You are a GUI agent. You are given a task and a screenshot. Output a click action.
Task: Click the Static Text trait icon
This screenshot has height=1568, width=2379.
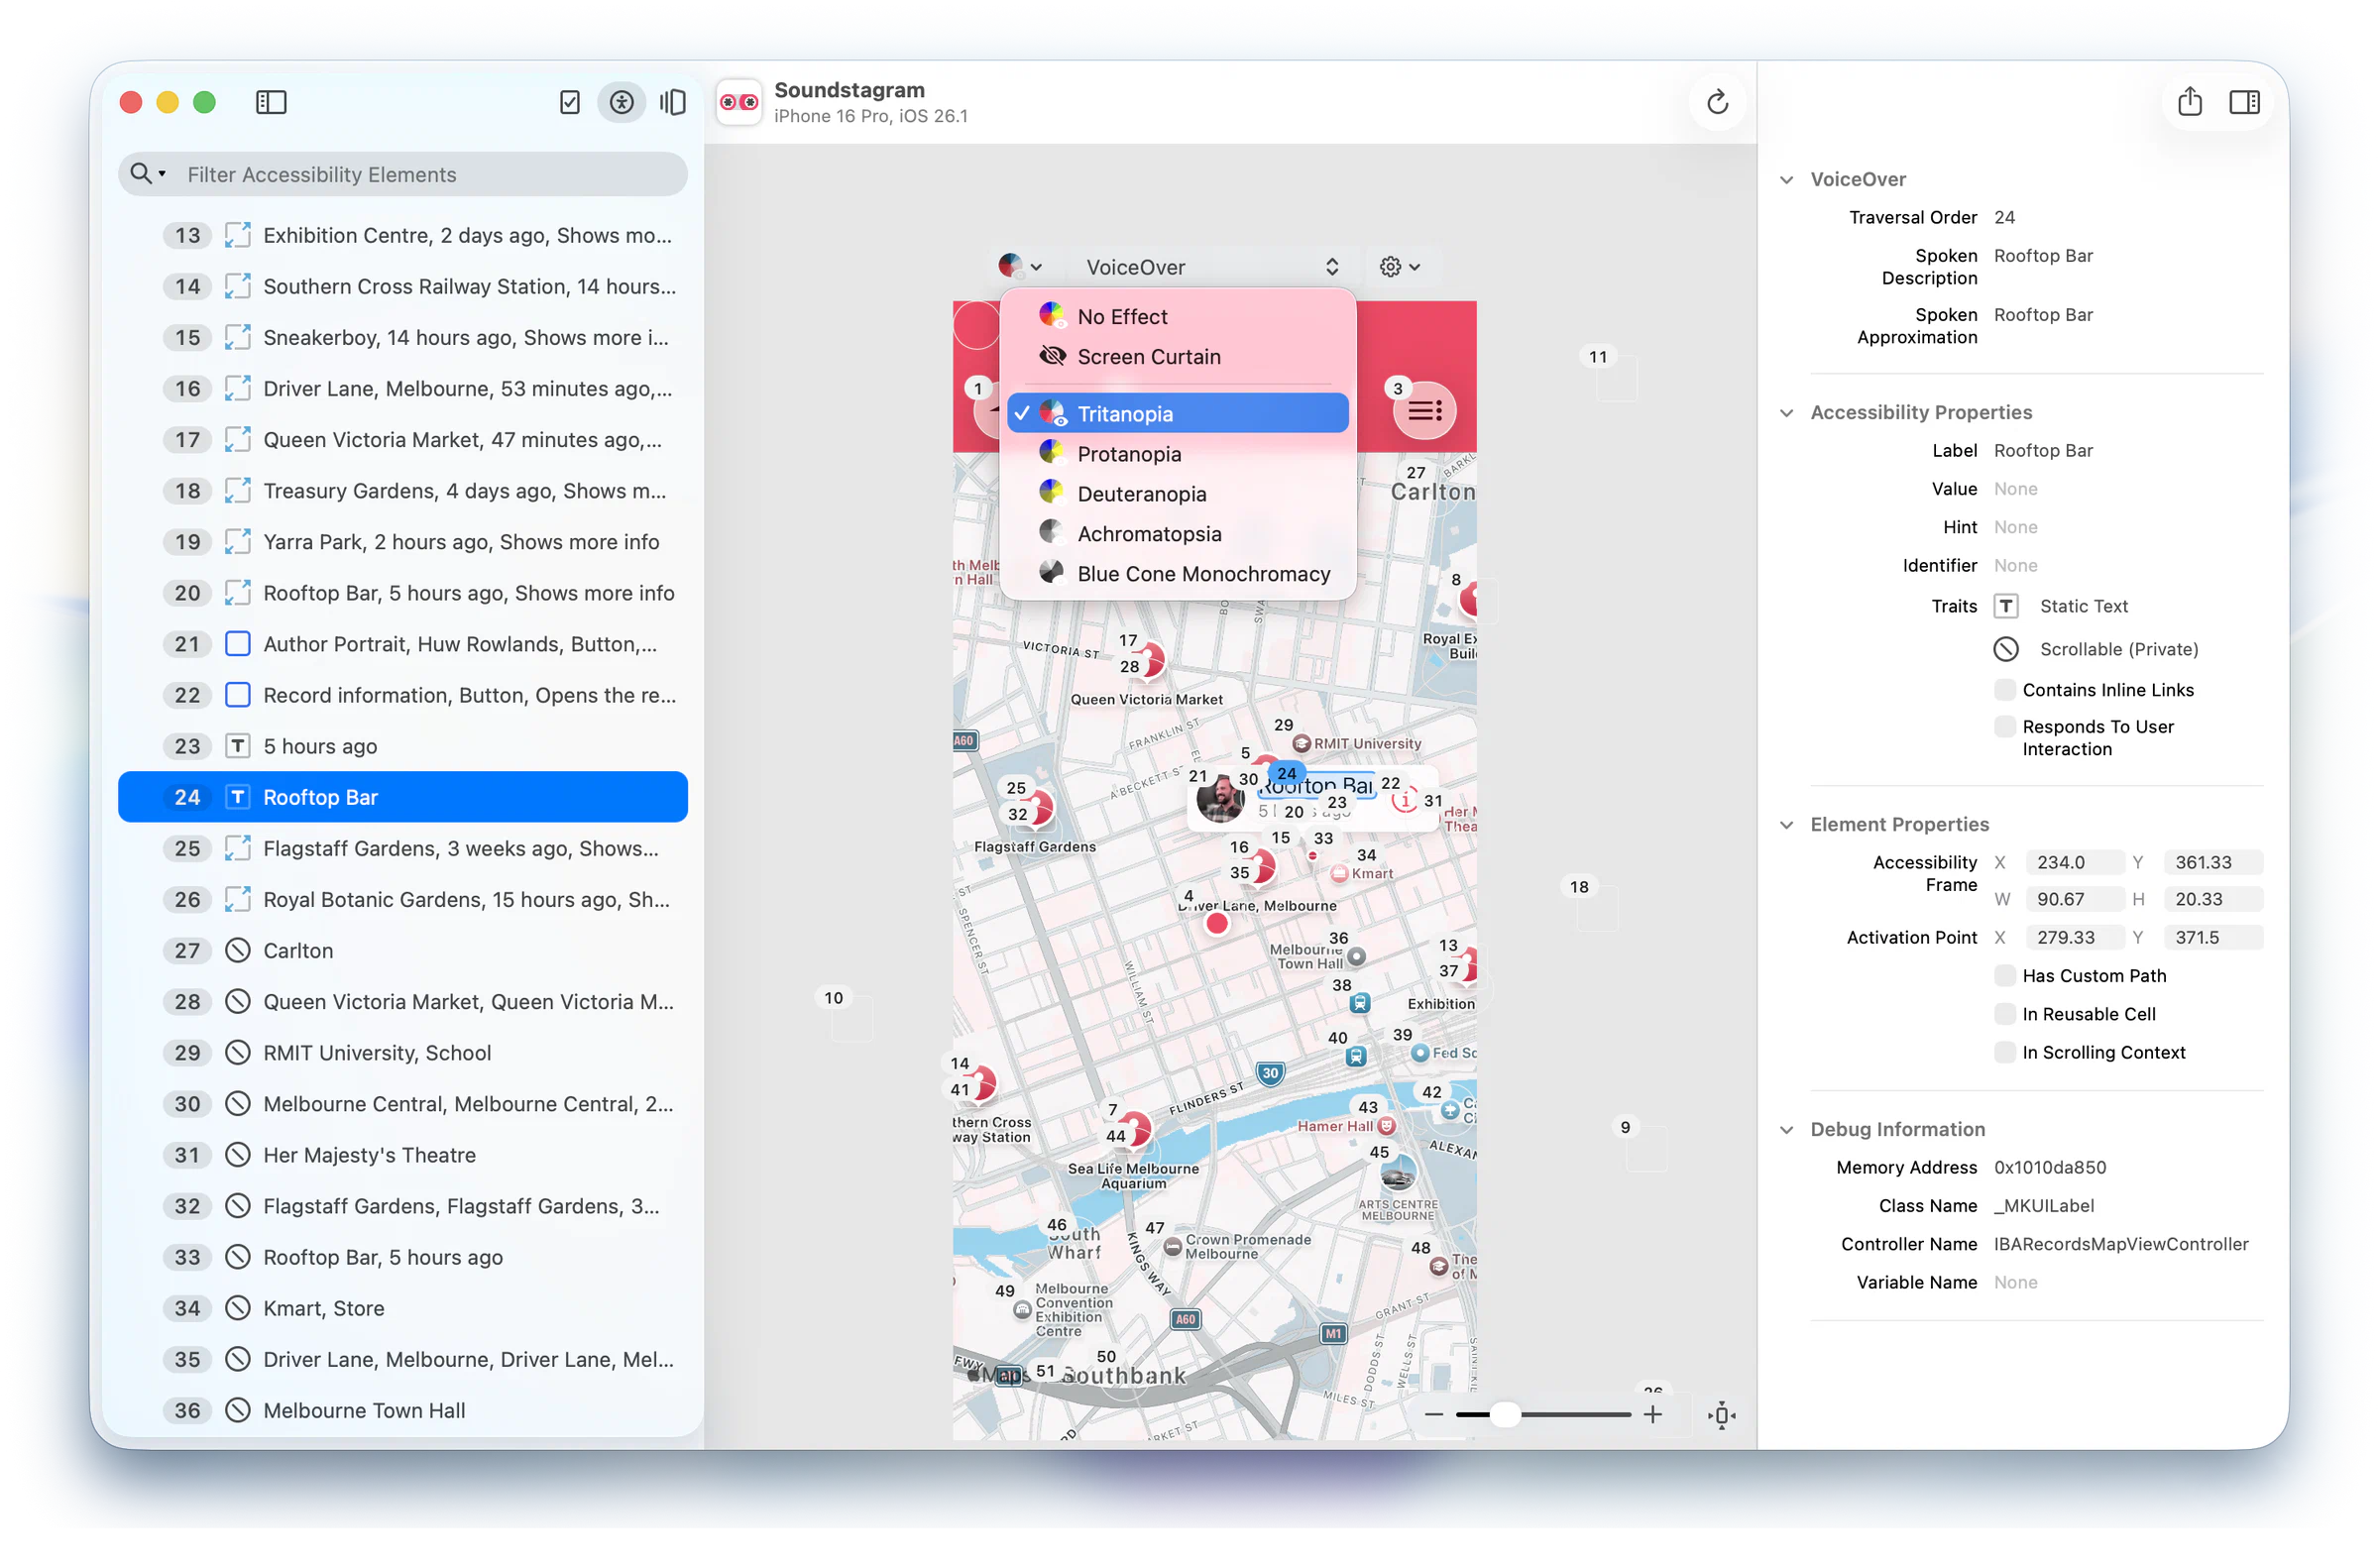pos(2005,606)
